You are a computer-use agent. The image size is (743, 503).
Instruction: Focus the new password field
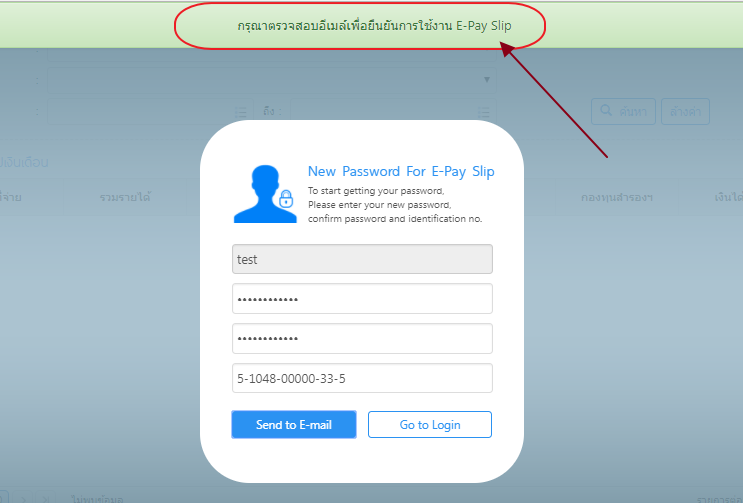[362, 298]
